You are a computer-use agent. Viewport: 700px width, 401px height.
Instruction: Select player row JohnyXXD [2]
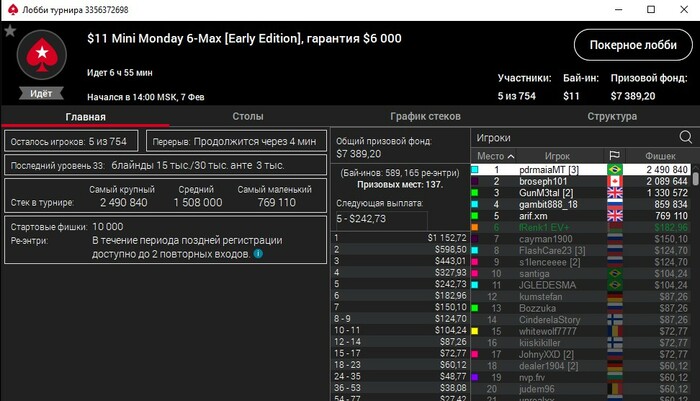[x=581, y=355]
